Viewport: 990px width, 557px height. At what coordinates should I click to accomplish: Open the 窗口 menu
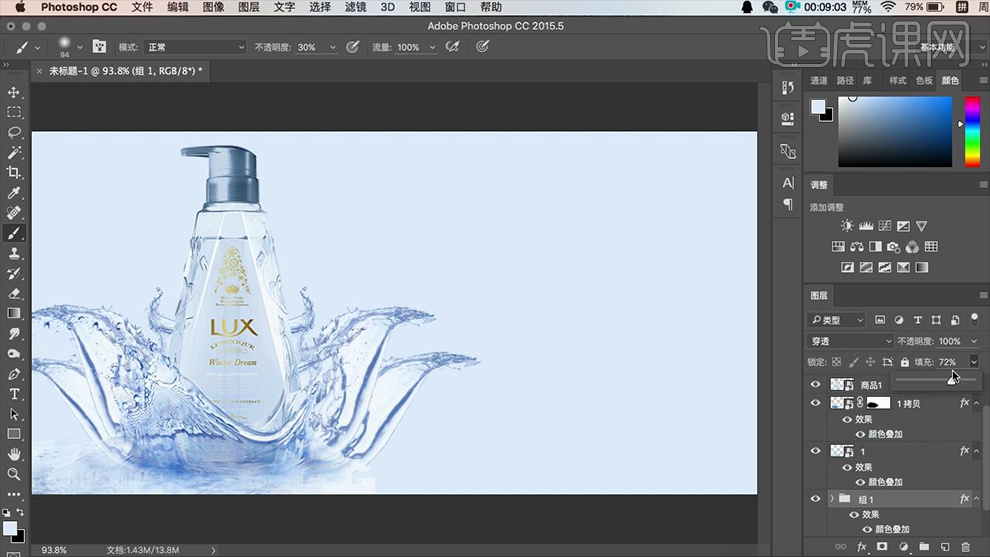click(x=455, y=7)
